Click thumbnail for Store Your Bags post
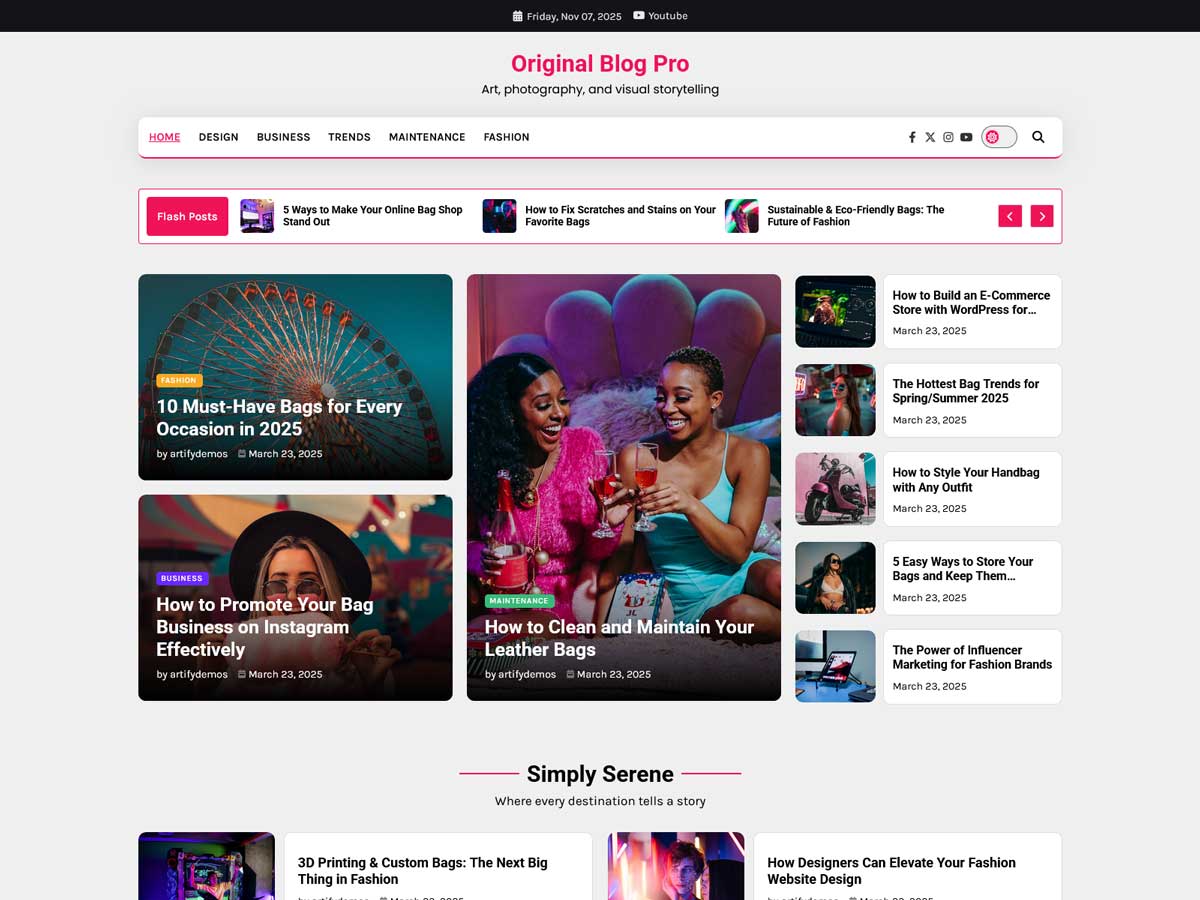Viewport: 1200px width, 900px height. (x=835, y=578)
